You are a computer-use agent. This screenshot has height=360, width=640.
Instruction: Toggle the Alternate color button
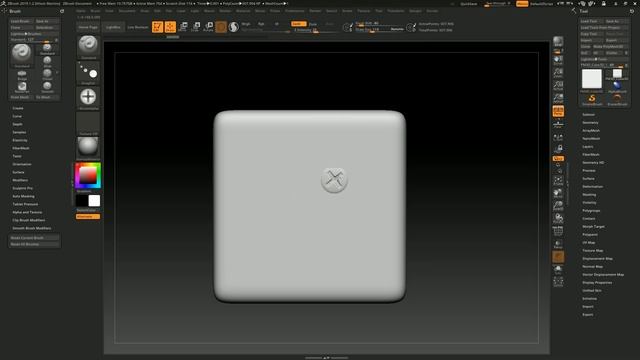[88, 216]
